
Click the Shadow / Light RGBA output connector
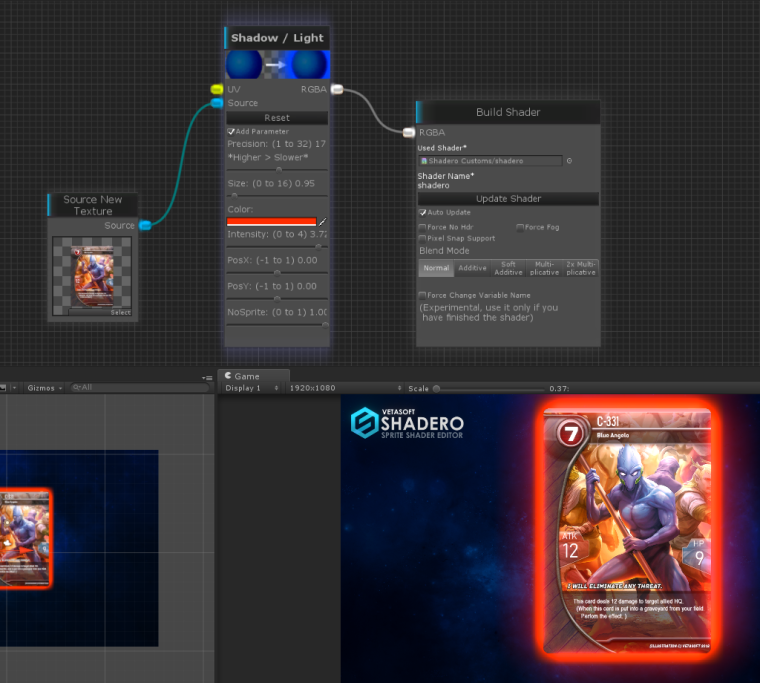[x=337, y=89]
